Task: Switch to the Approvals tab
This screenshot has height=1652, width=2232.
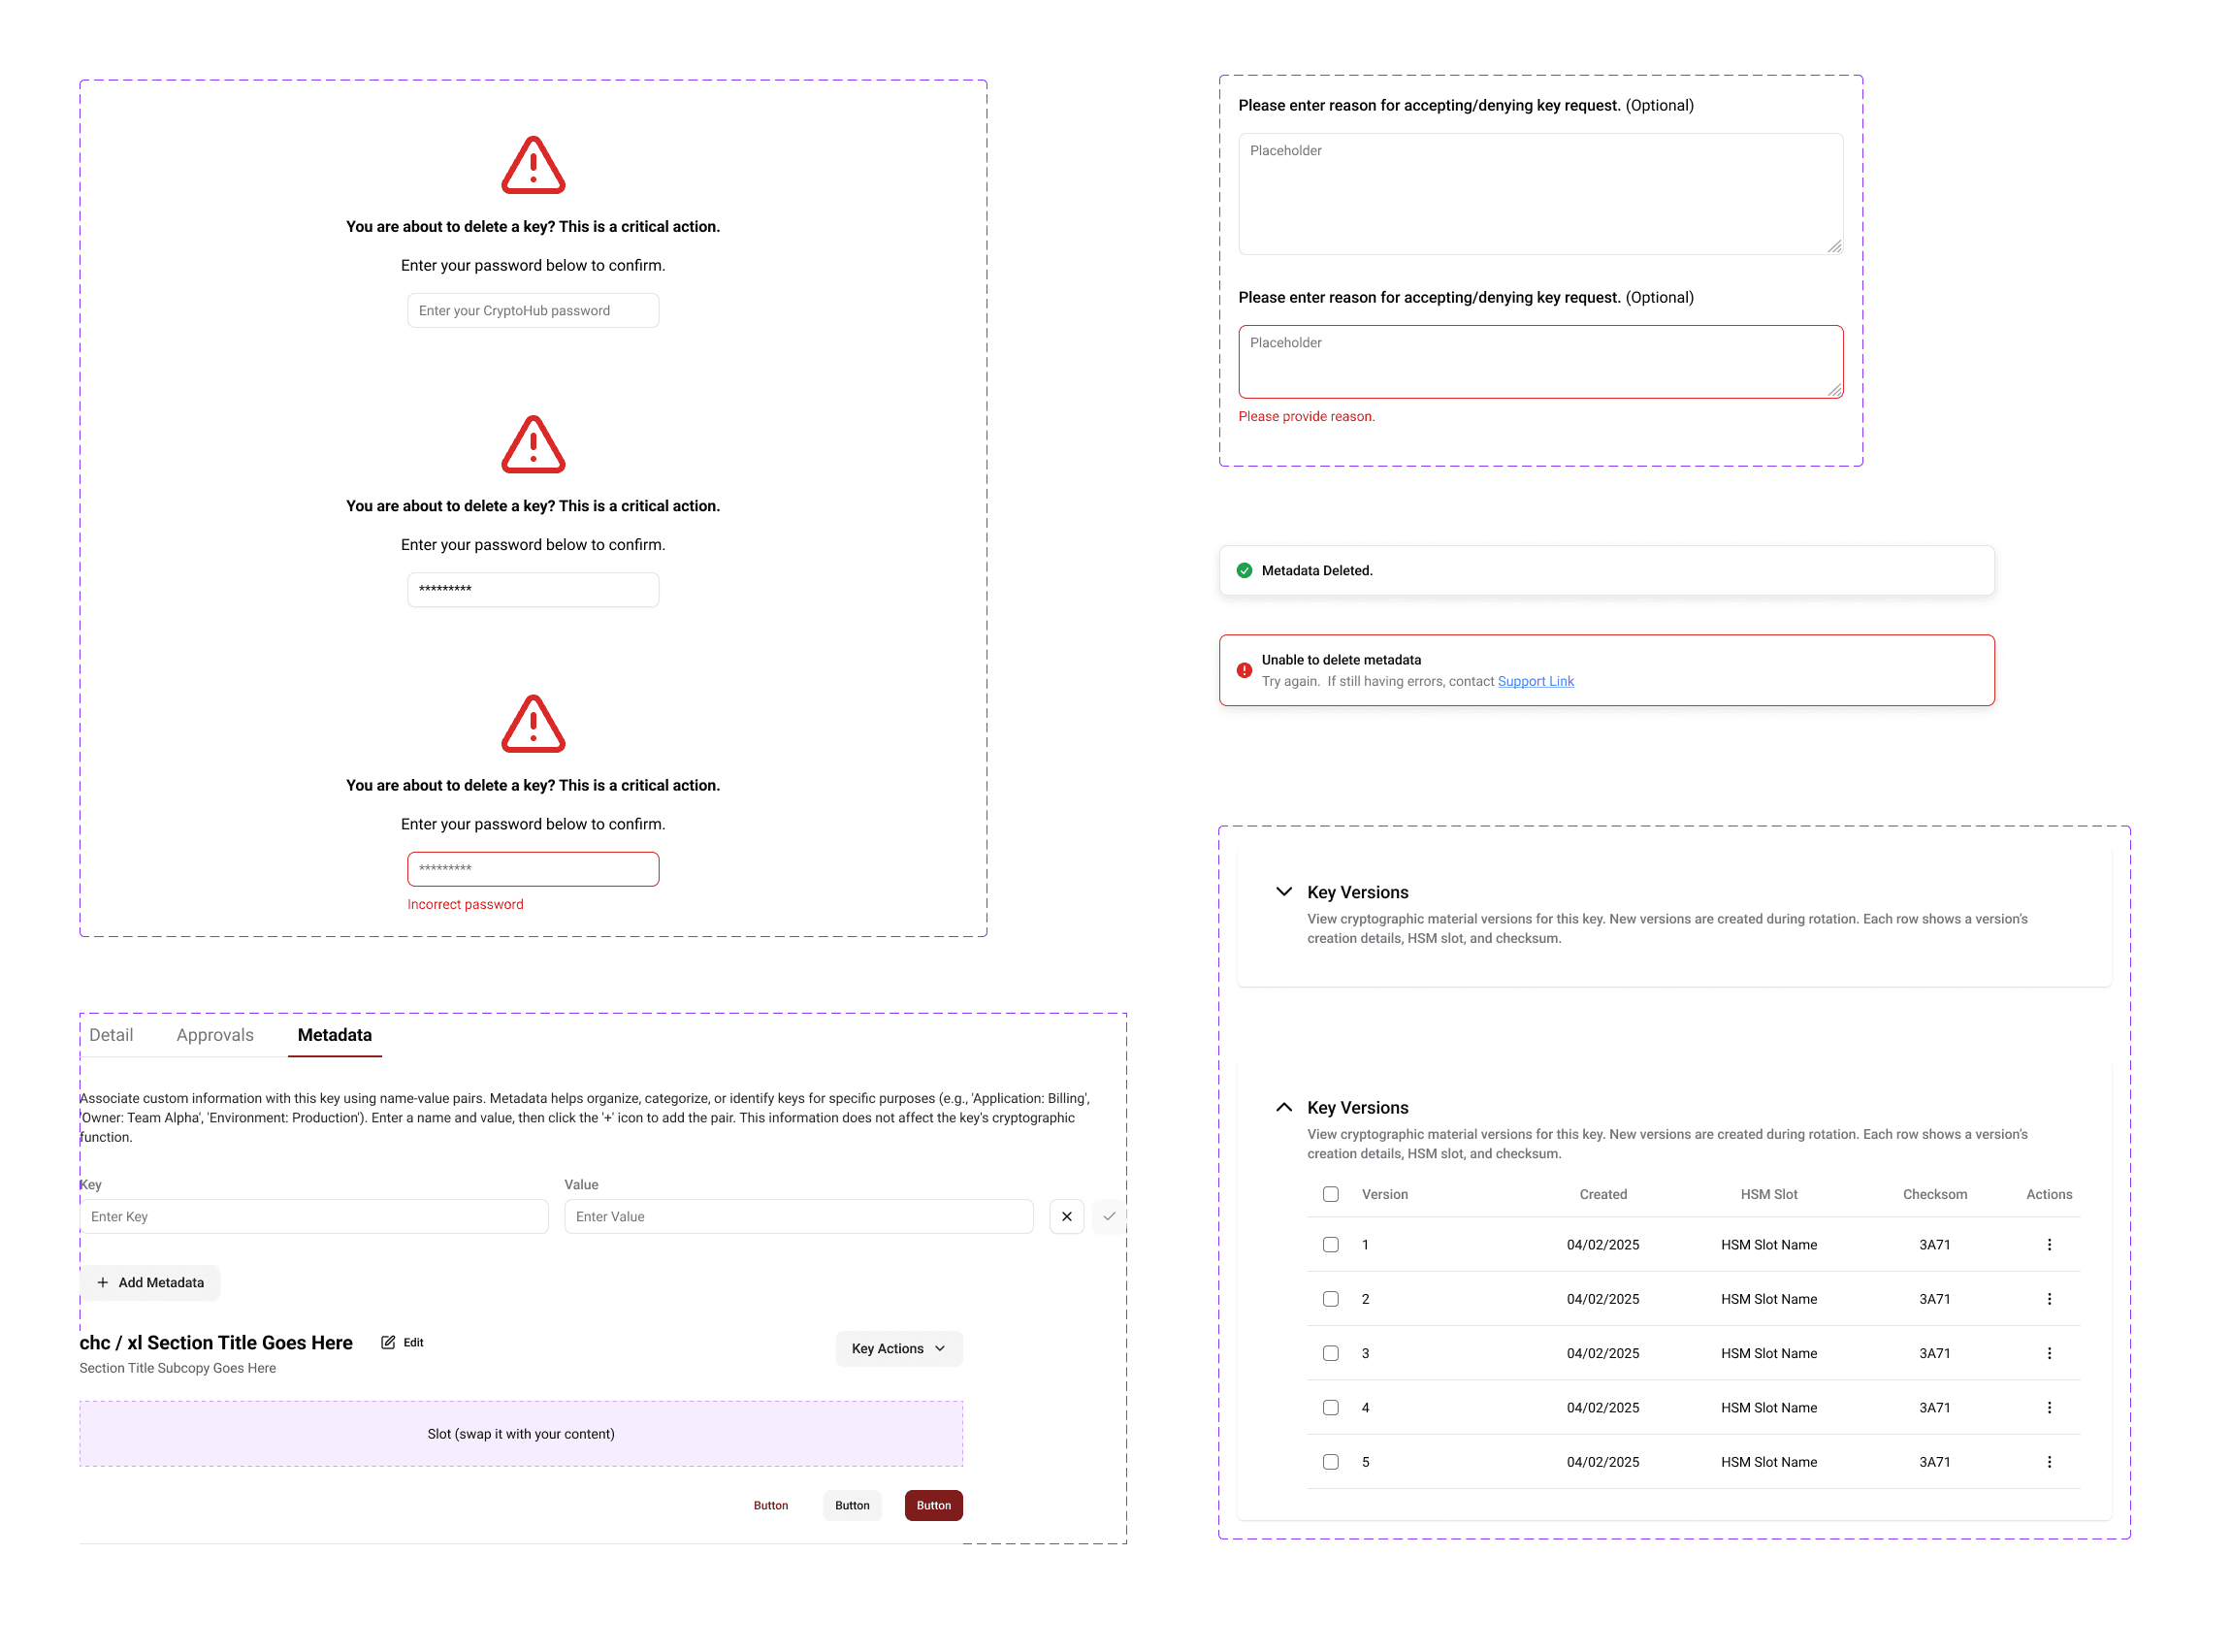Action: coord(215,1035)
